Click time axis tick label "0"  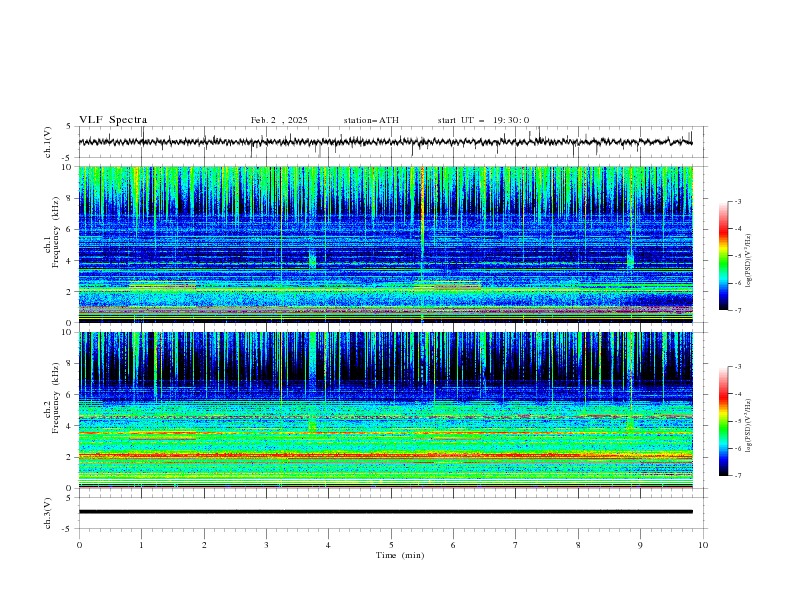pos(79,545)
